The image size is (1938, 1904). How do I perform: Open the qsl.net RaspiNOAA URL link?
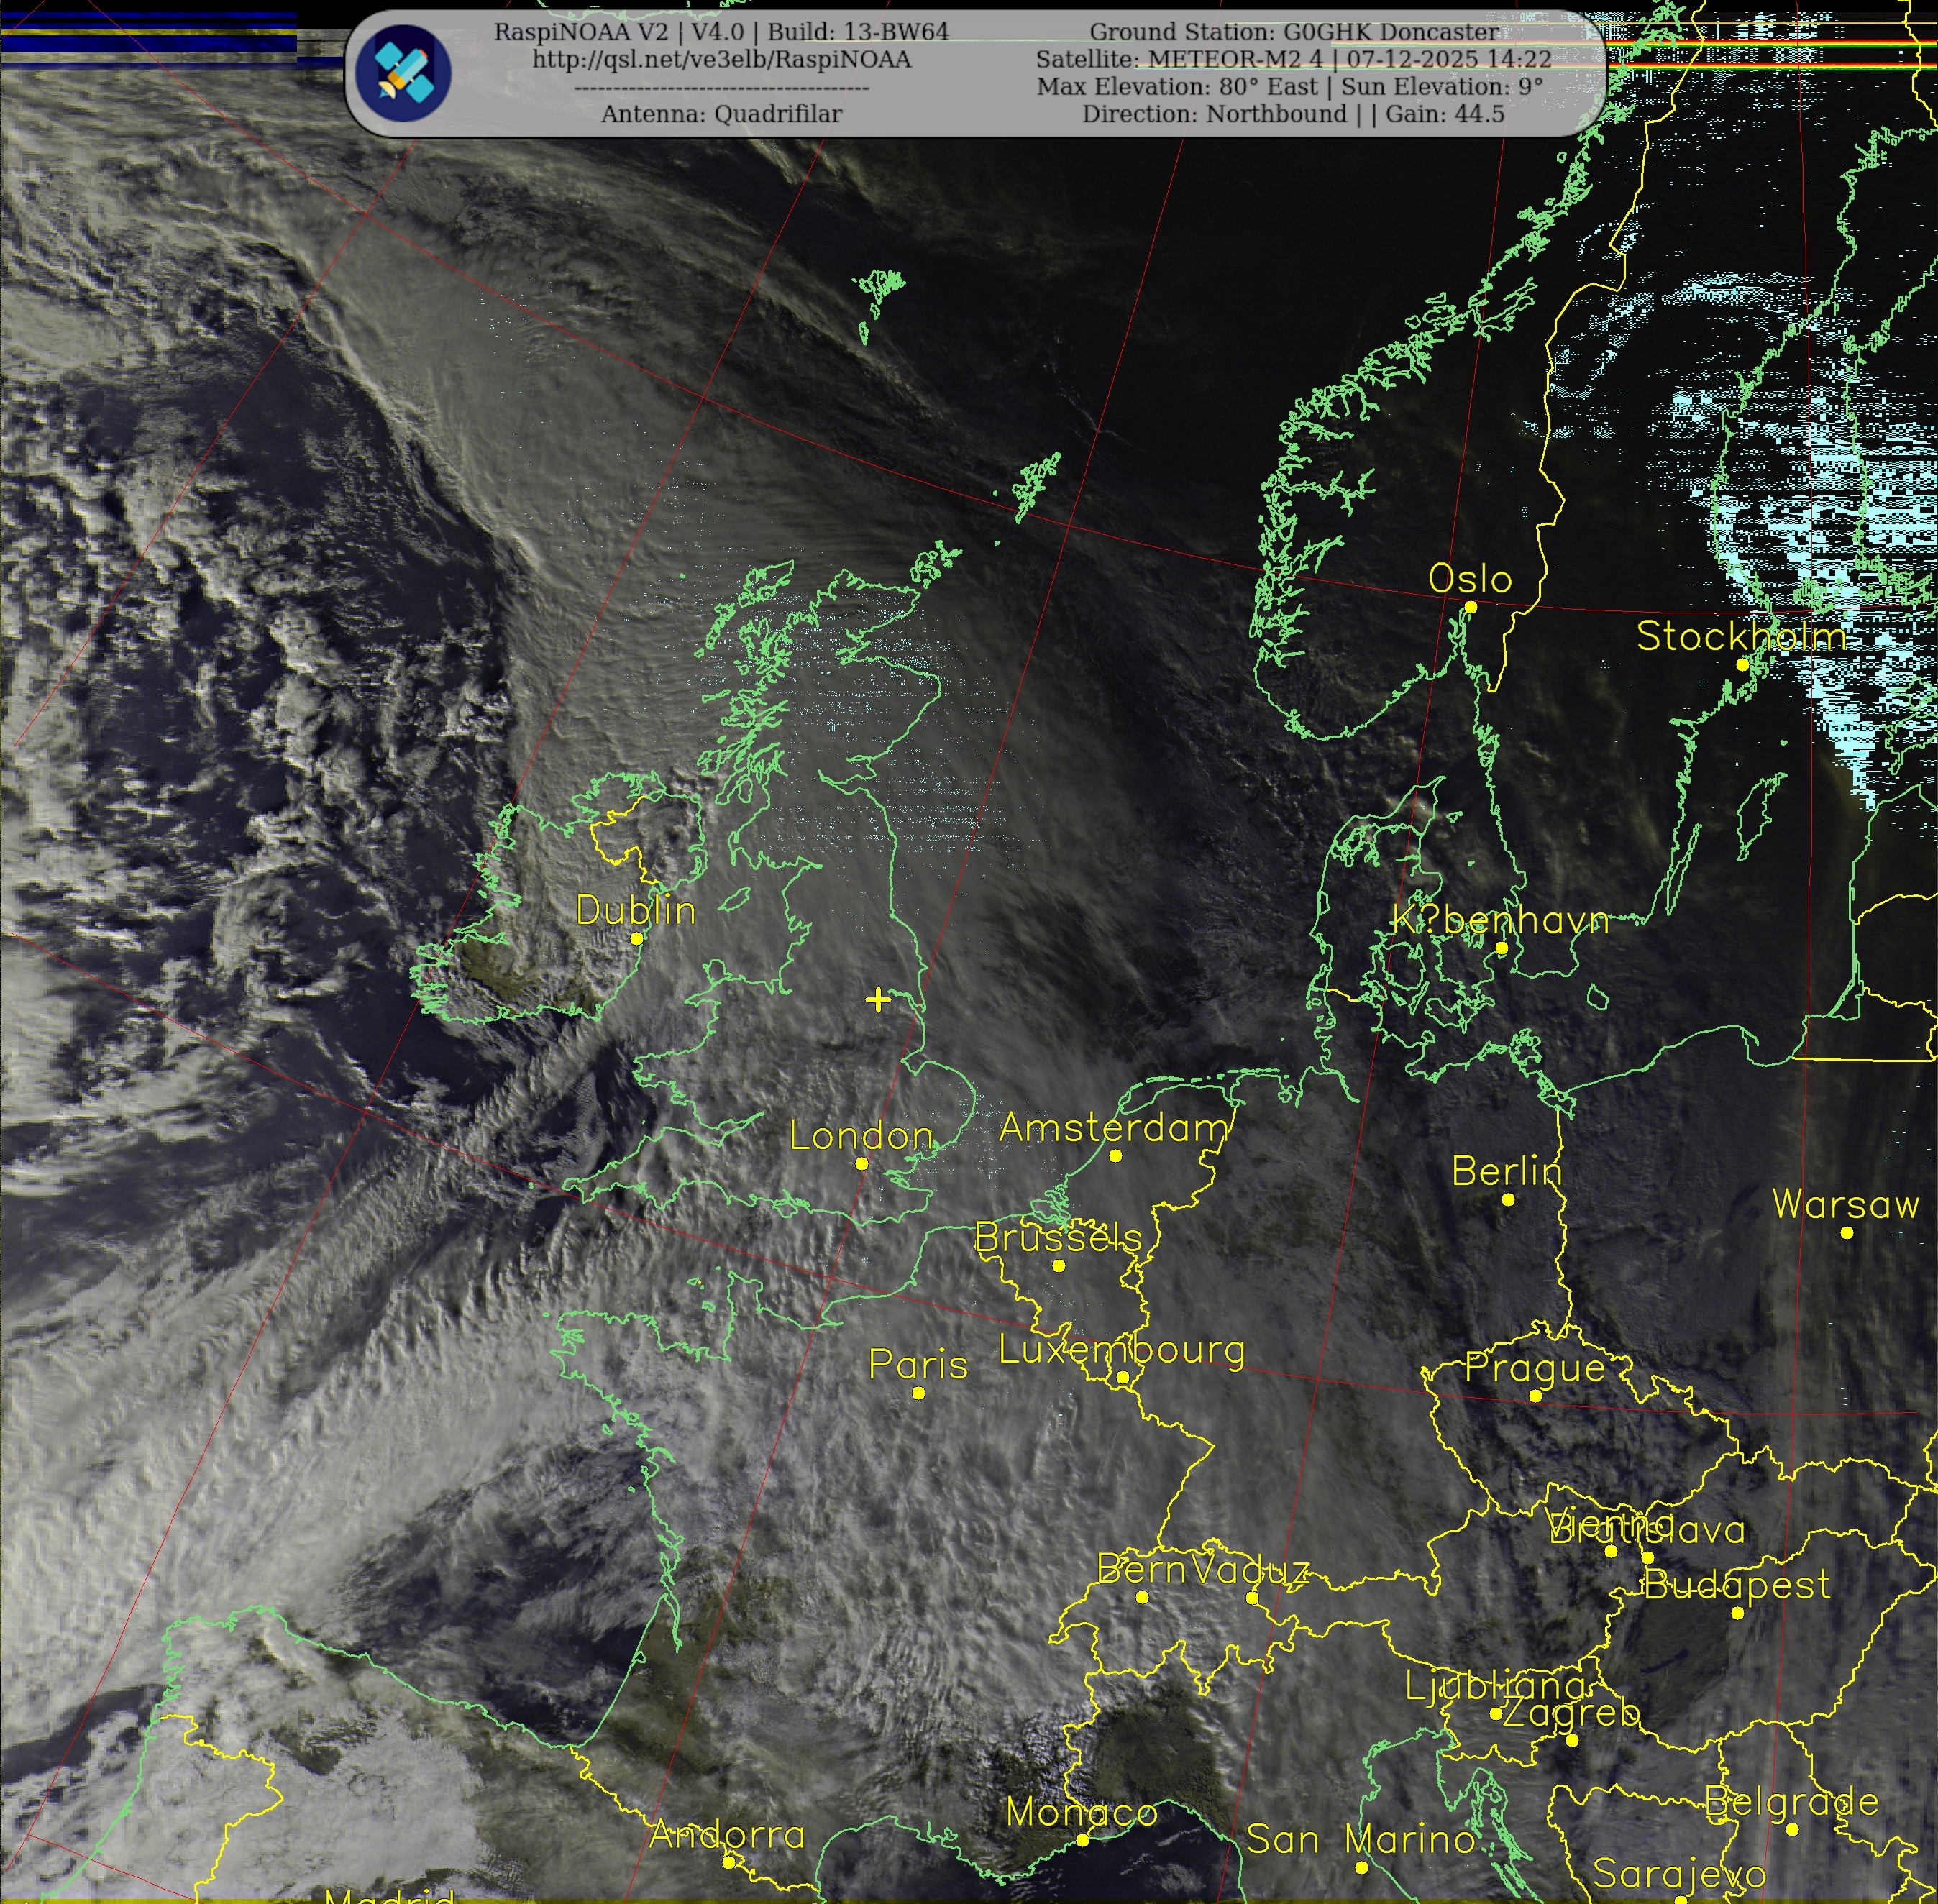[721, 60]
